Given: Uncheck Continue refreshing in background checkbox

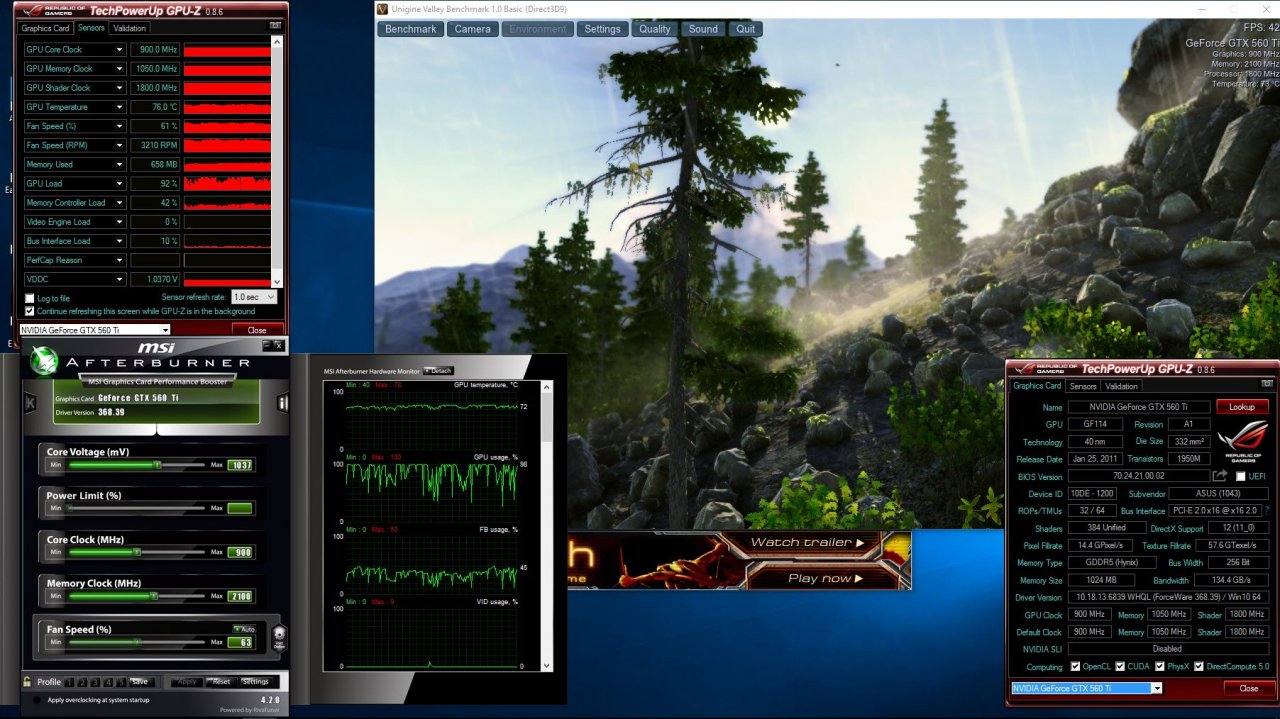Looking at the screenshot, I should point(29,311).
